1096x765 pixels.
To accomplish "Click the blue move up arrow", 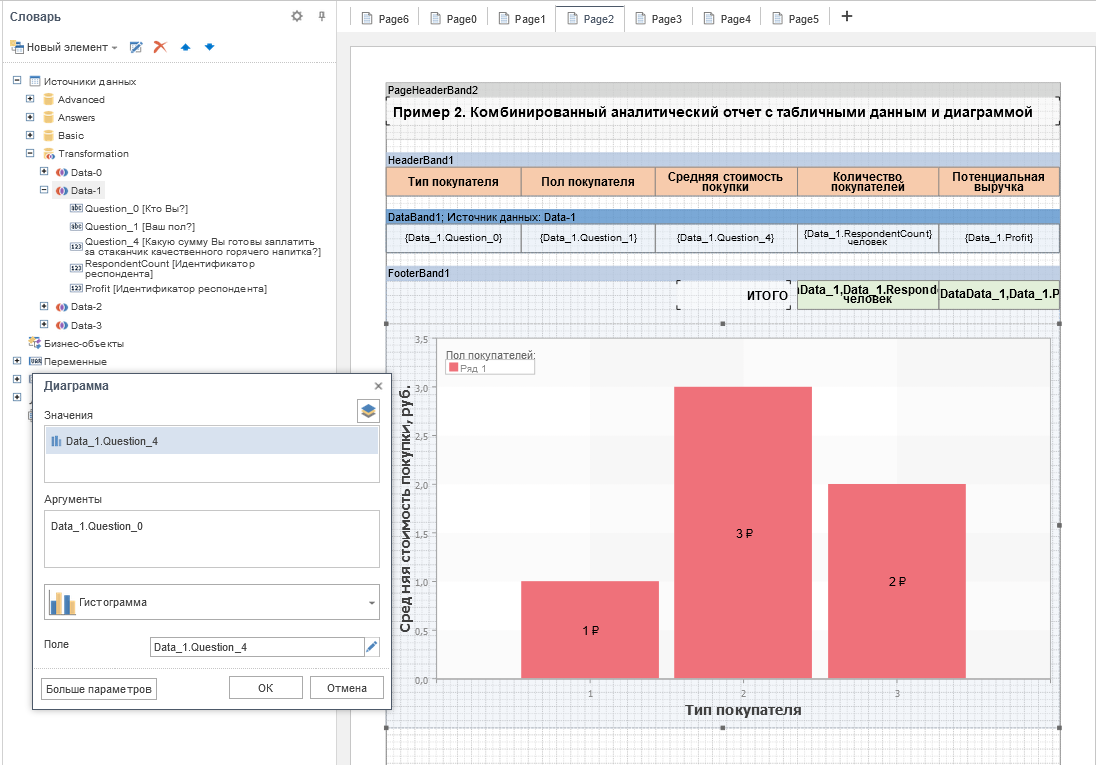I will point(185,47).
